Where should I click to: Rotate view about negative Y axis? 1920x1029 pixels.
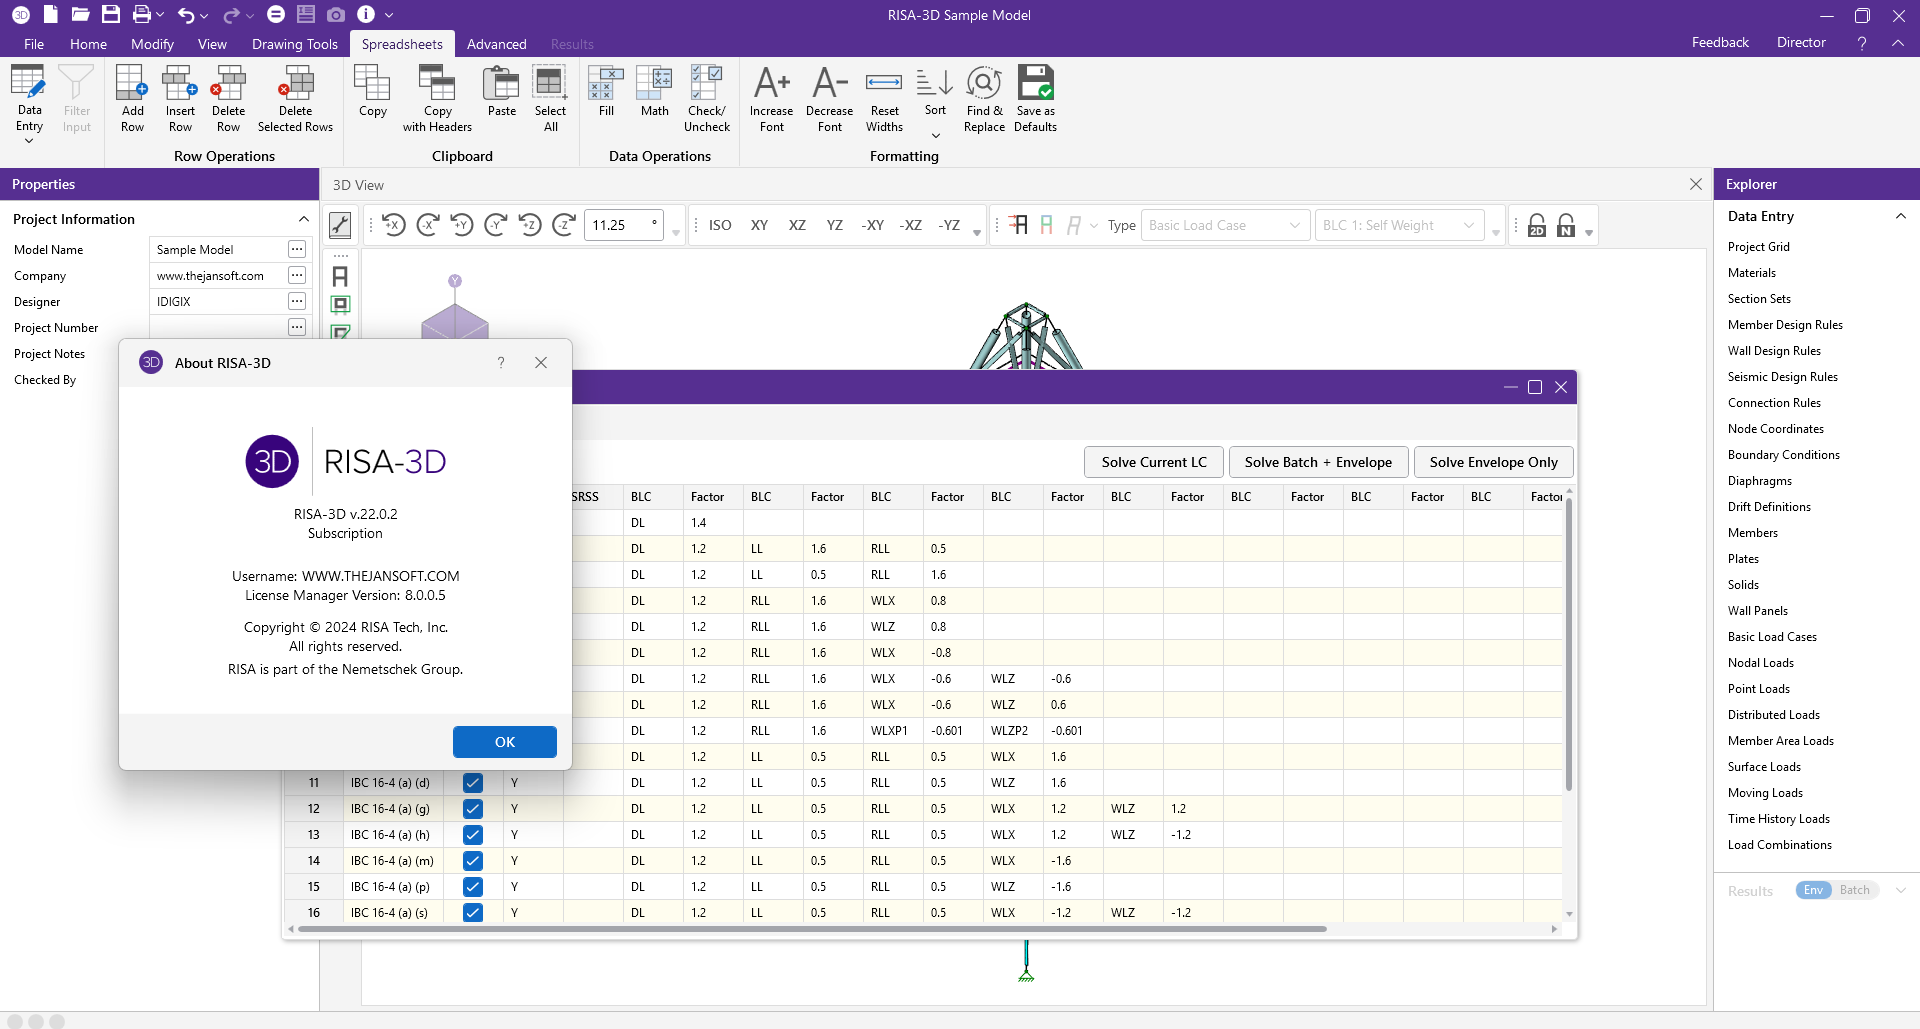[x=496, y=225]
